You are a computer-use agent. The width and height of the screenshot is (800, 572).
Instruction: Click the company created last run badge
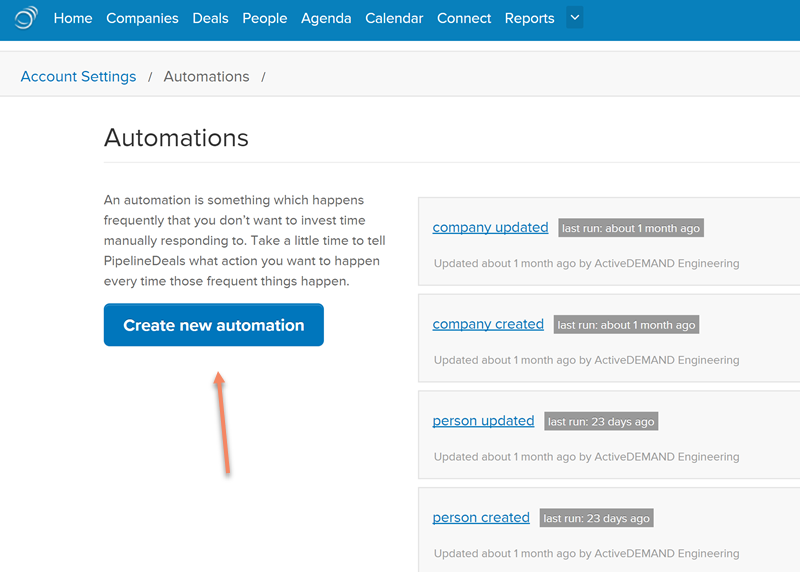626,325
